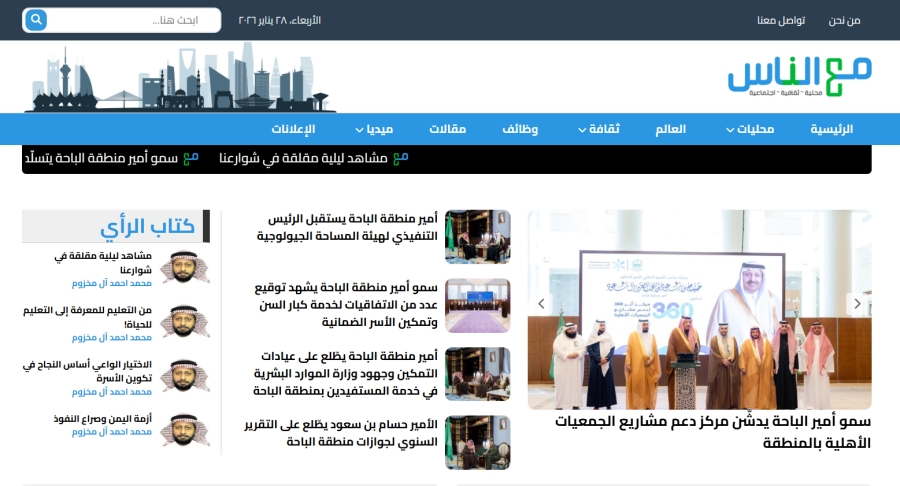Click the من نحن about link

[x=844, y=20]
